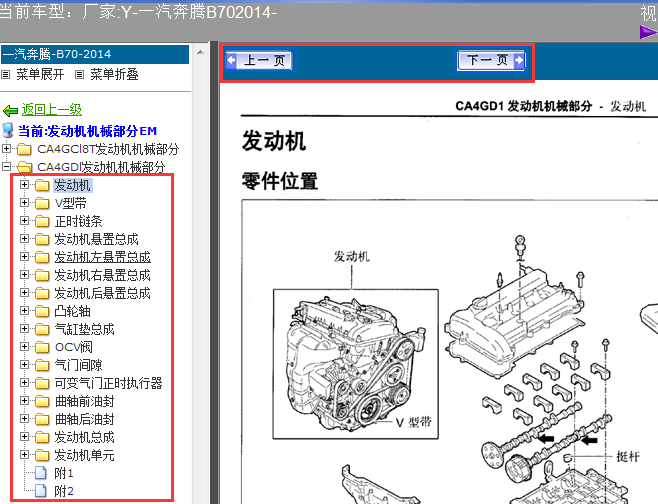658x504 pixels.
Task: Click the folder icon for CA4GCI8T发动机机械部分
Action: click(24, 149)
